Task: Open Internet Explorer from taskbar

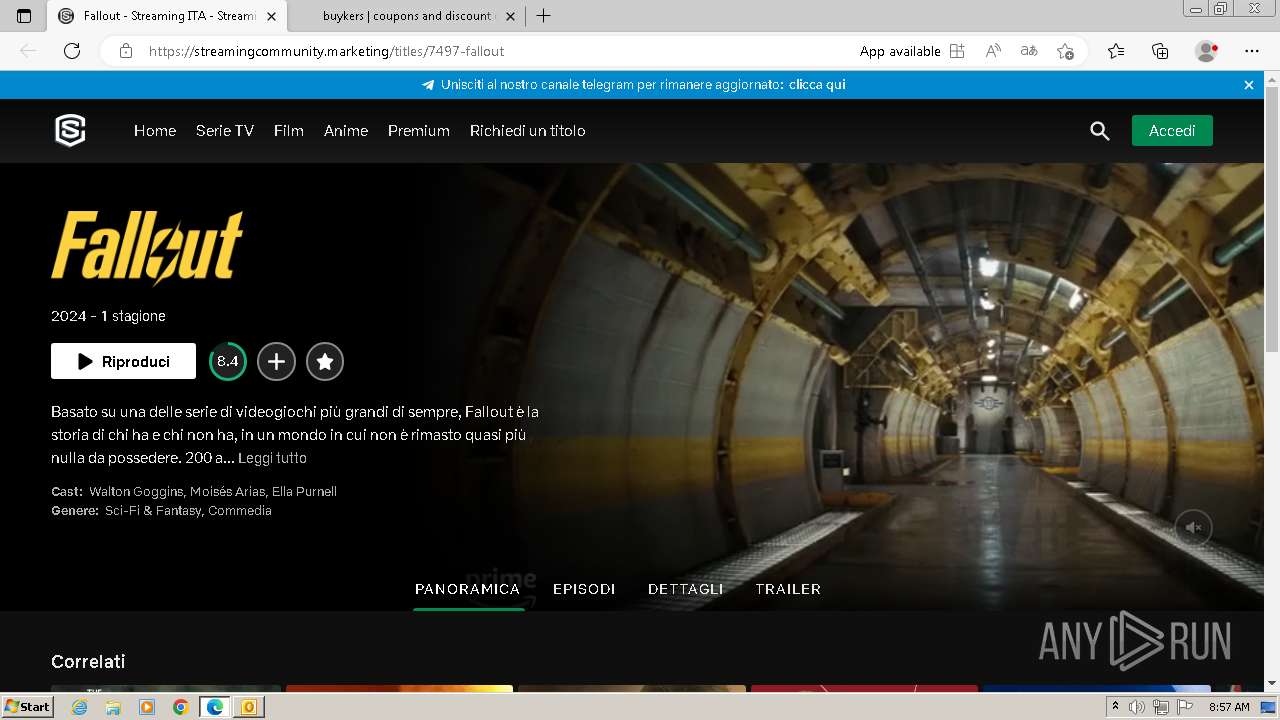Action: pyautogui.click(x=80, y=707)
